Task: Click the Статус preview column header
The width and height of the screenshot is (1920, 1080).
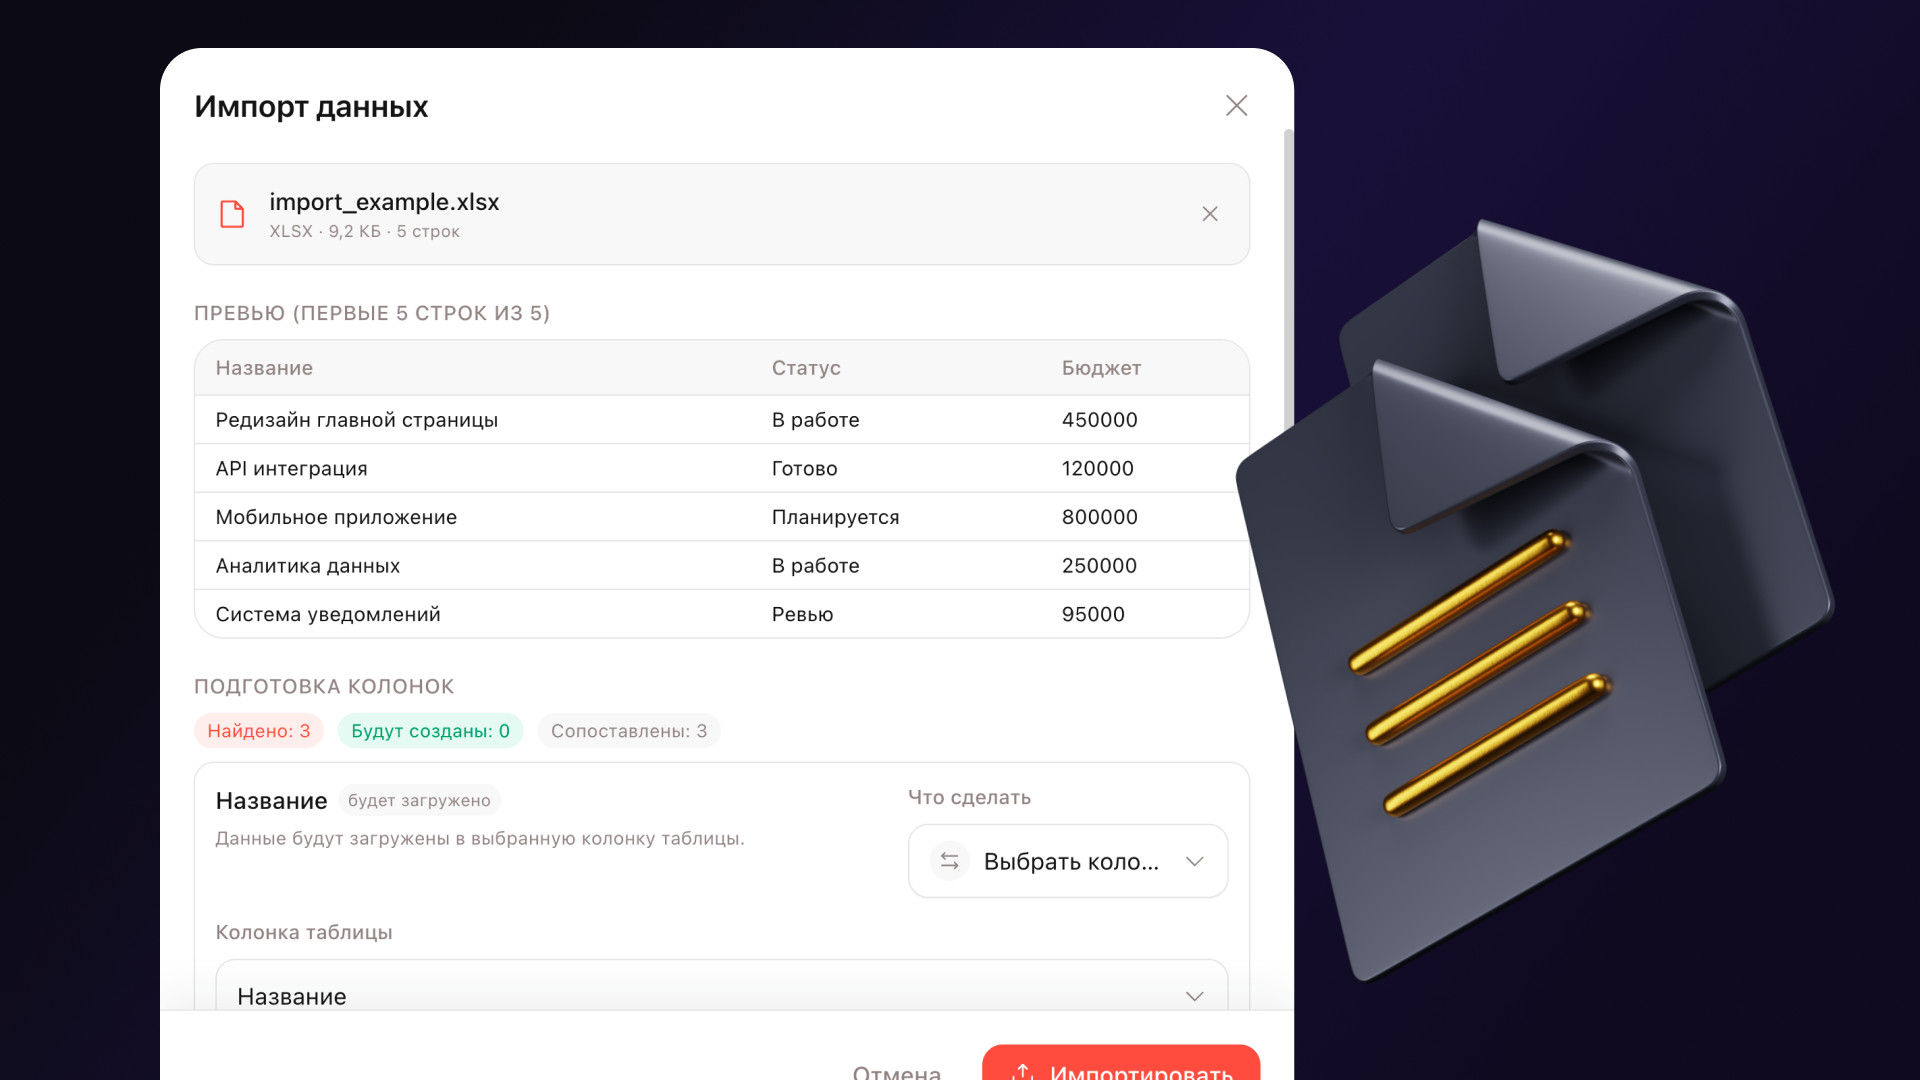Action: point(806,368)
